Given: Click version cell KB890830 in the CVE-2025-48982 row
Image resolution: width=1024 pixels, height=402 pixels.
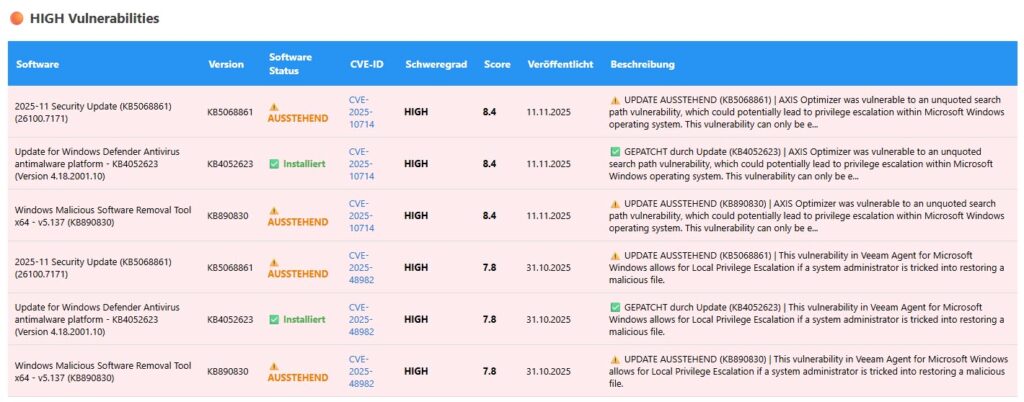Looking at the screenshot, I should coord(228,371).
